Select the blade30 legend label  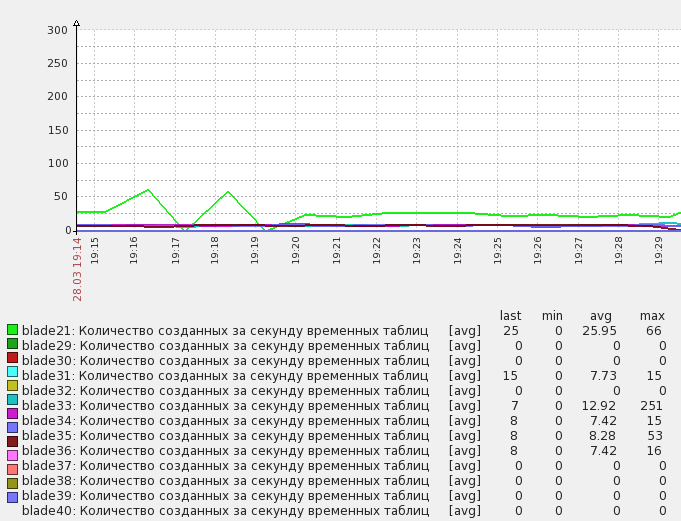click(225, 361)
